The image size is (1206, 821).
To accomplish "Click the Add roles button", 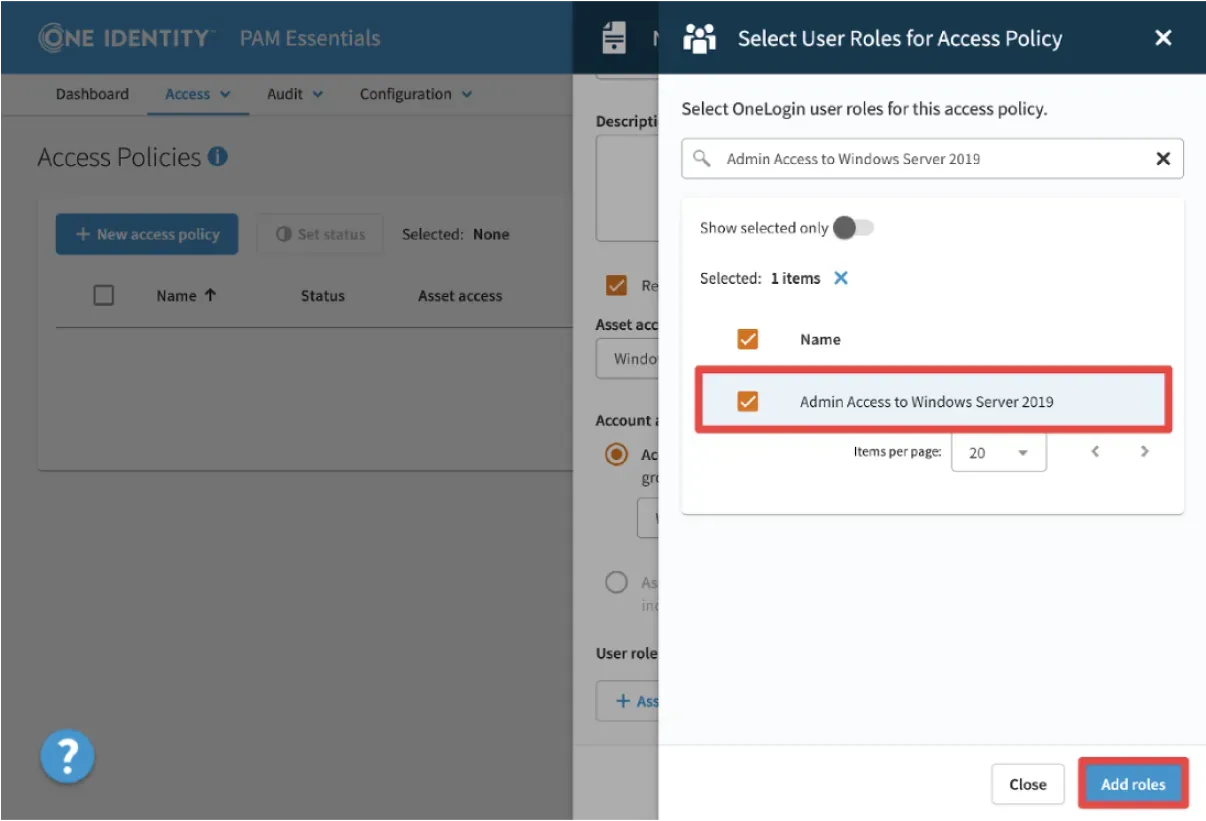I will point(1132,784).
